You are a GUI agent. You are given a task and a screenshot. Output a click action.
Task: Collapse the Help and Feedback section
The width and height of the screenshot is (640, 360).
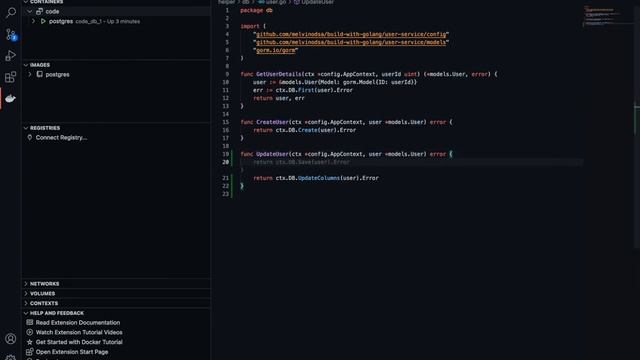coord(26,313)
